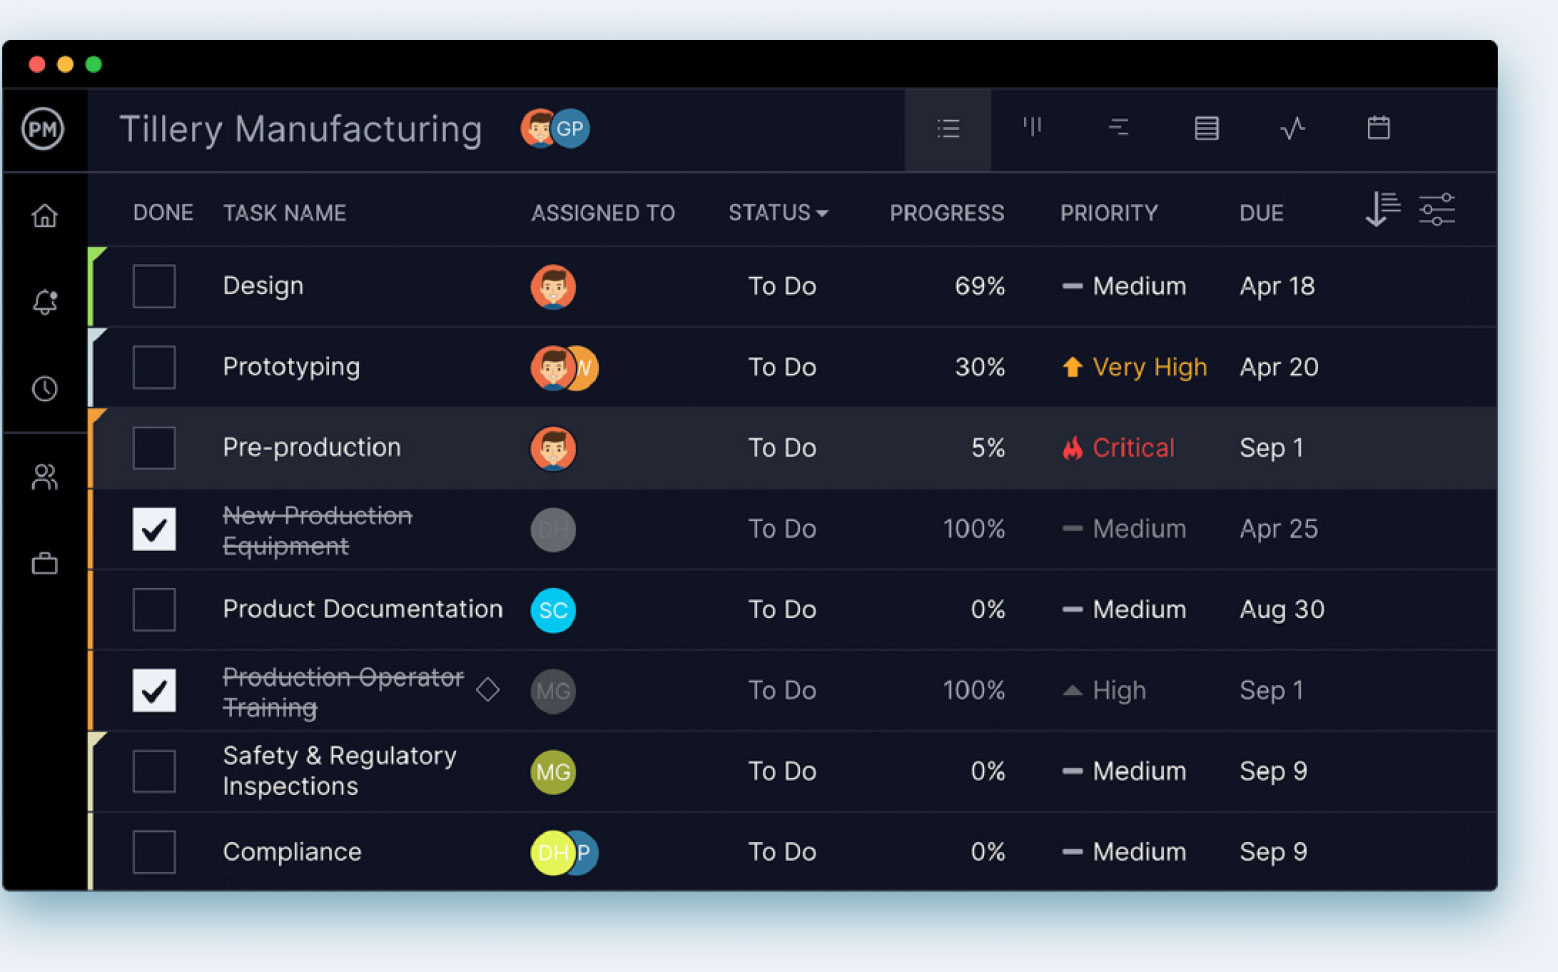This screenshot has height=972, width=1558.
Task: Open the Portfolio briefcase in the sidebar
Action: 45,563
